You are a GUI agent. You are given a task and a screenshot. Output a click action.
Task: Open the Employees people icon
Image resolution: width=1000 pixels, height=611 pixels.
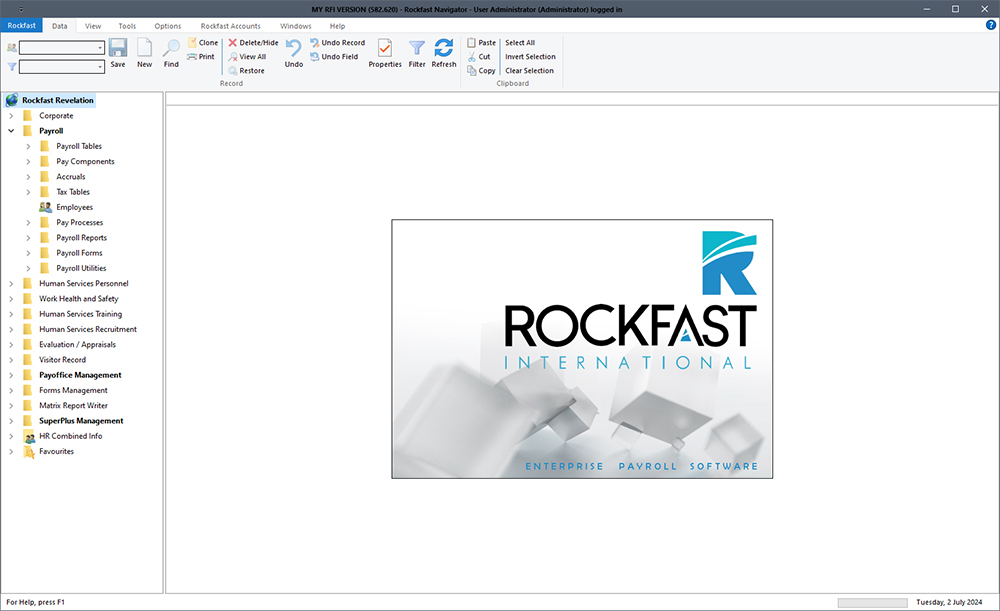pyautogui.click(x=45, y=207)
